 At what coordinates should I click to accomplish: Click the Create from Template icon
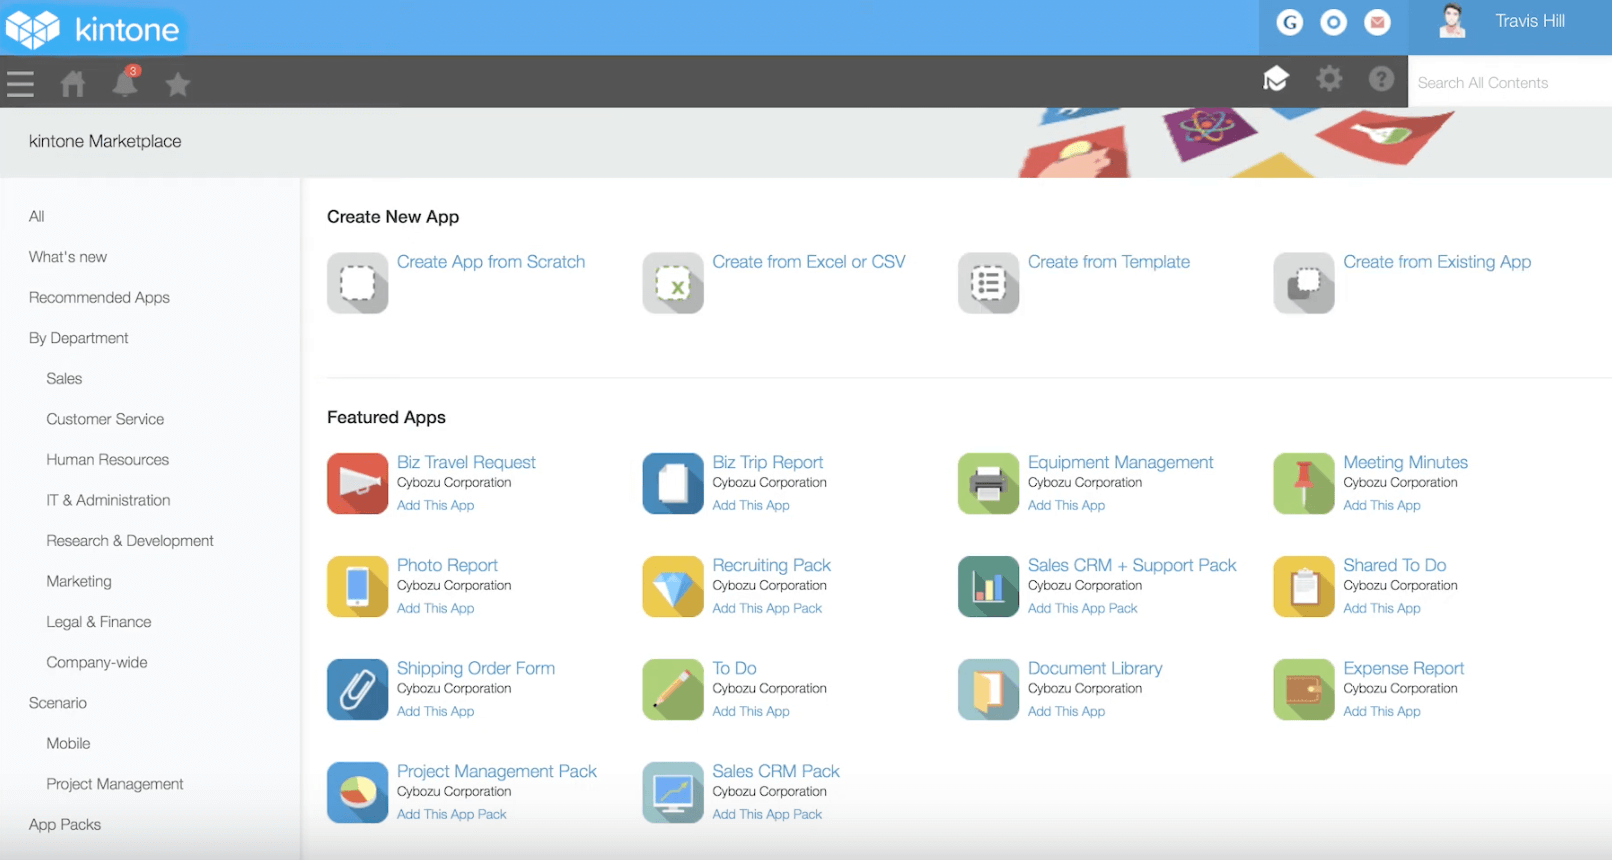click(x=988, y=283)
